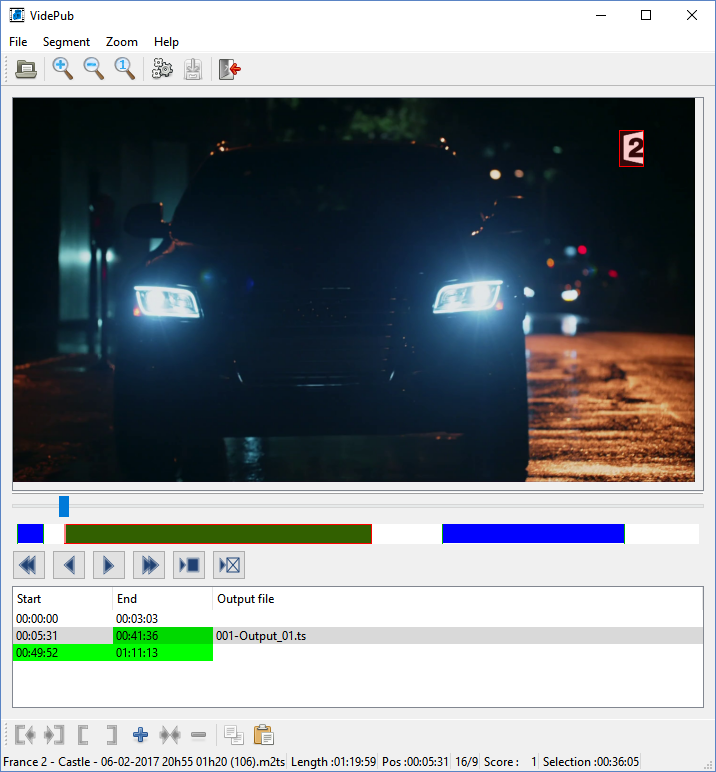The height and width of the screenshot is (772, 716).
Task: Click the open file folder icon
Action: click(27, 69)
